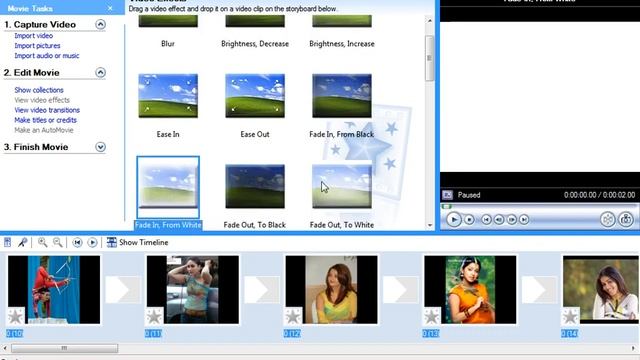Click Rewind Storyboard button
This screenshot has height=360, width=640.
77,242
